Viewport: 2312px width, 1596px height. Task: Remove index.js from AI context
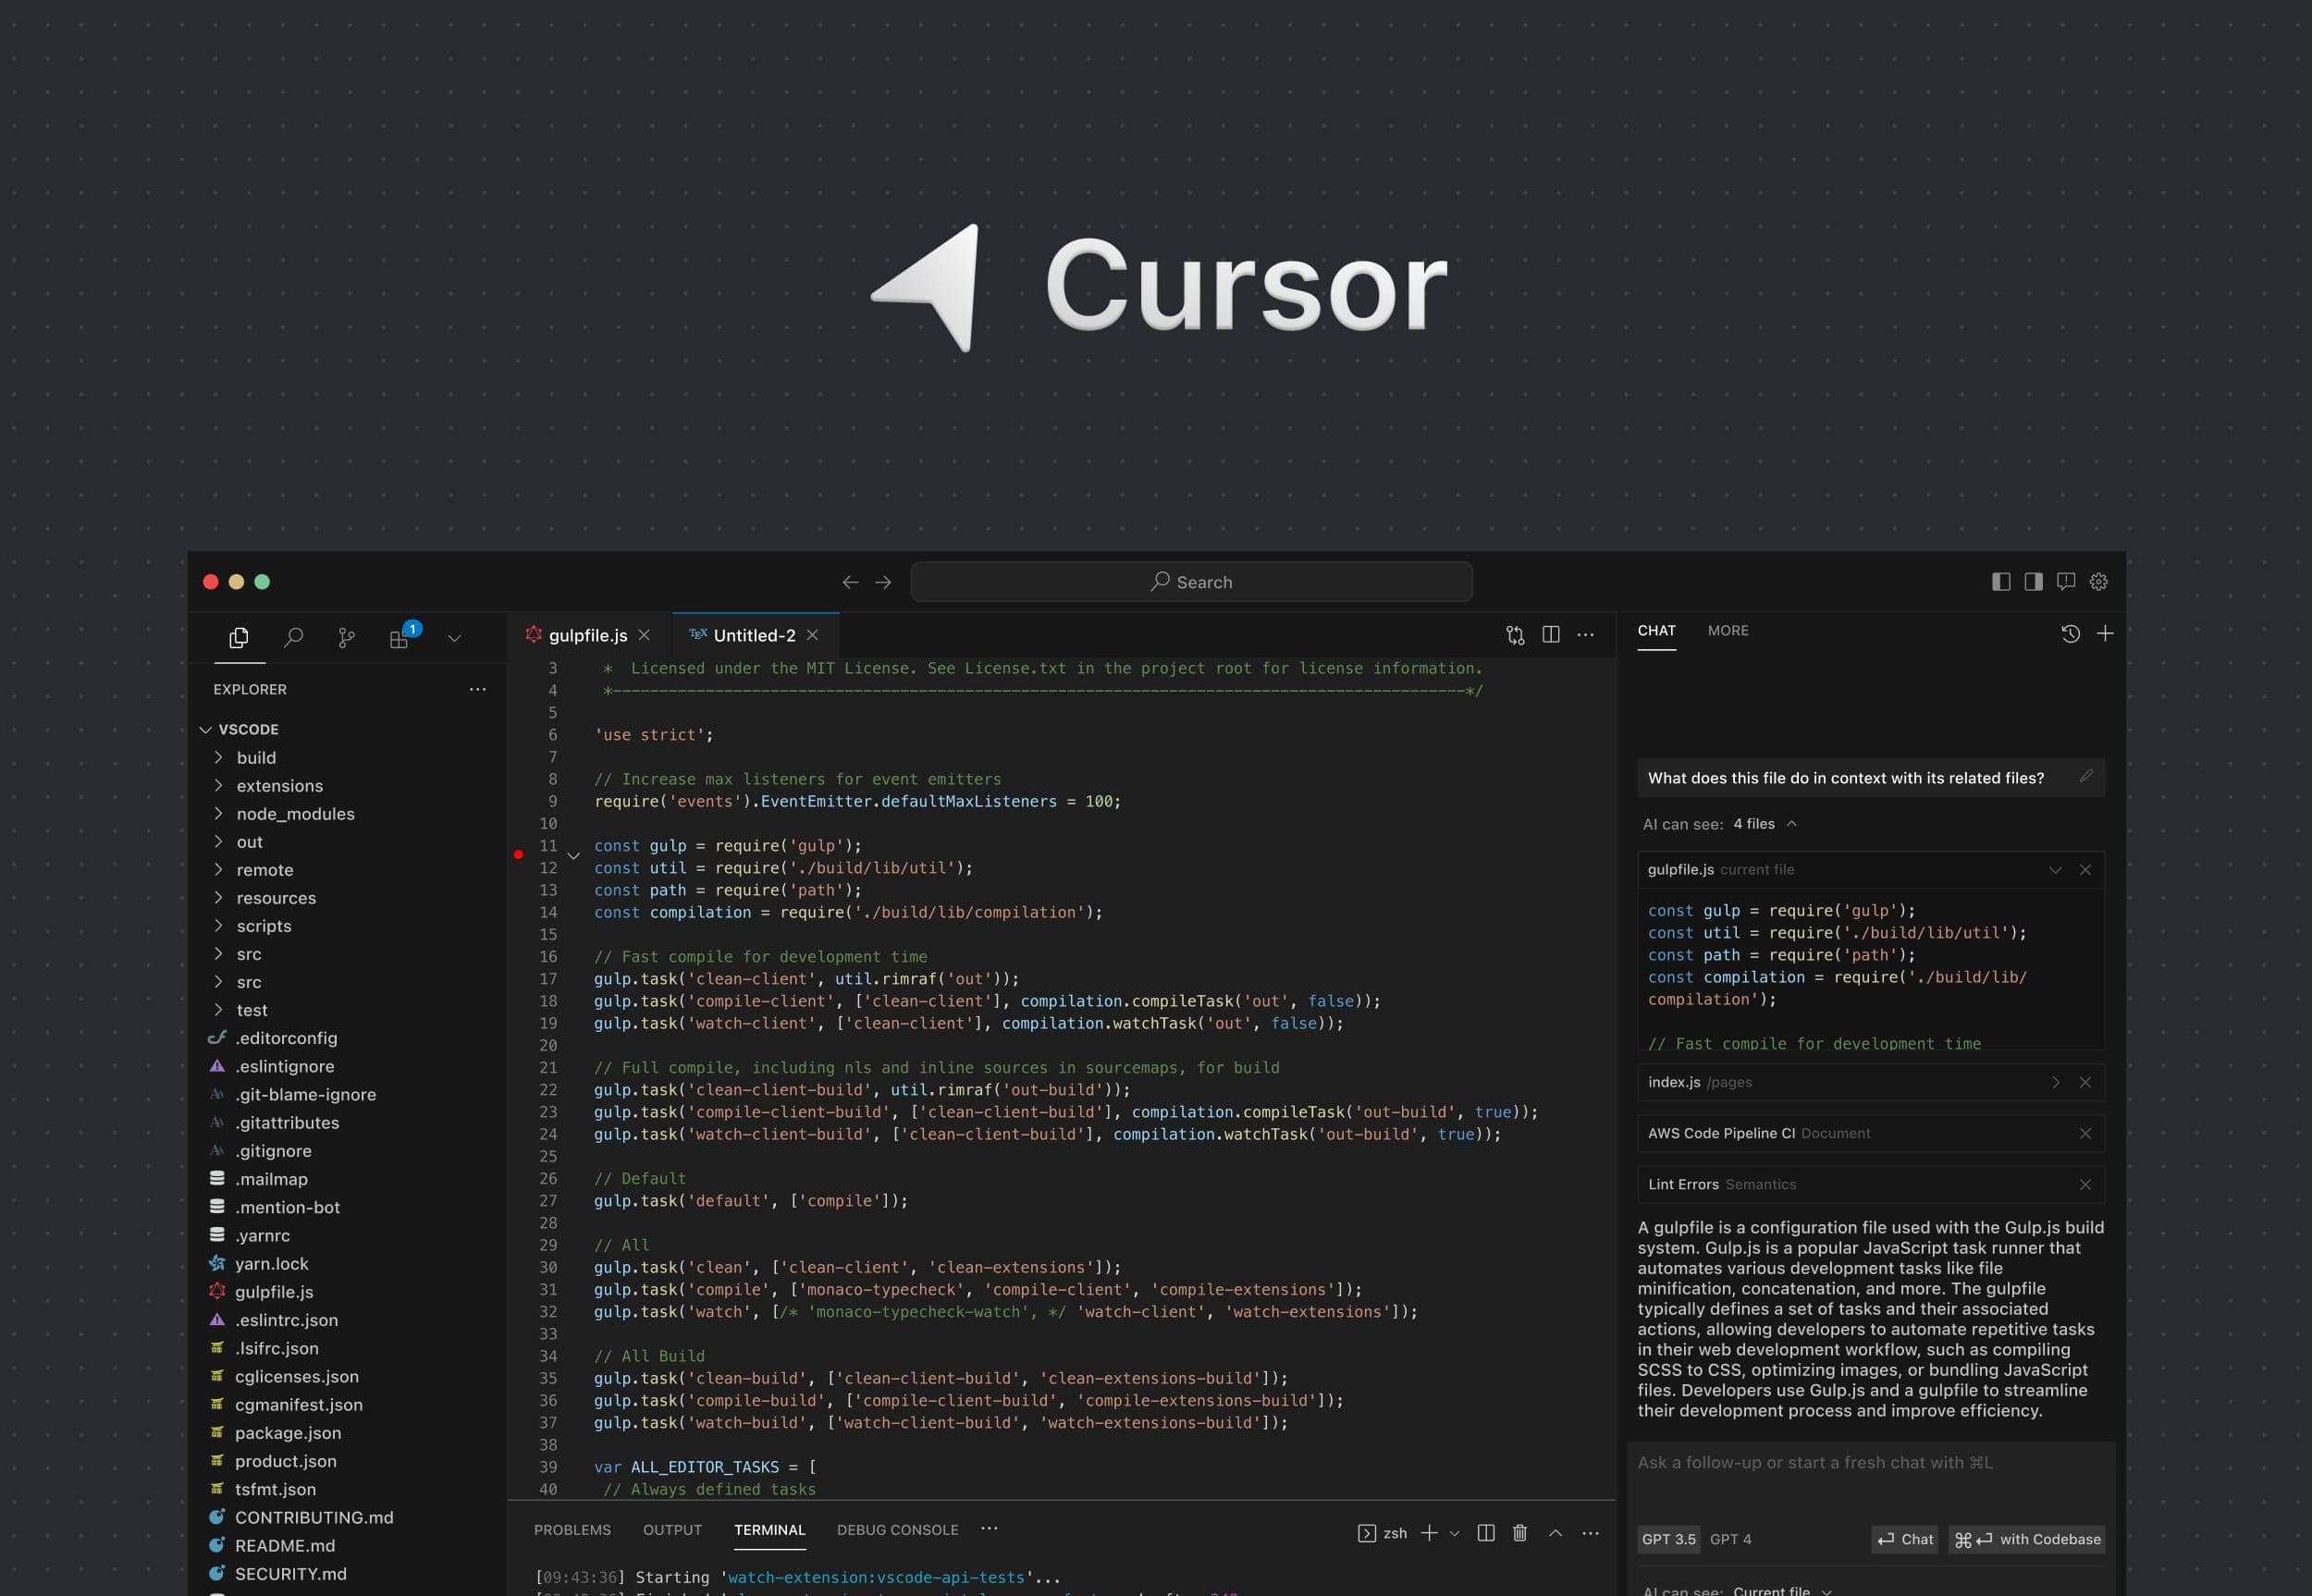[2085, 1082]
